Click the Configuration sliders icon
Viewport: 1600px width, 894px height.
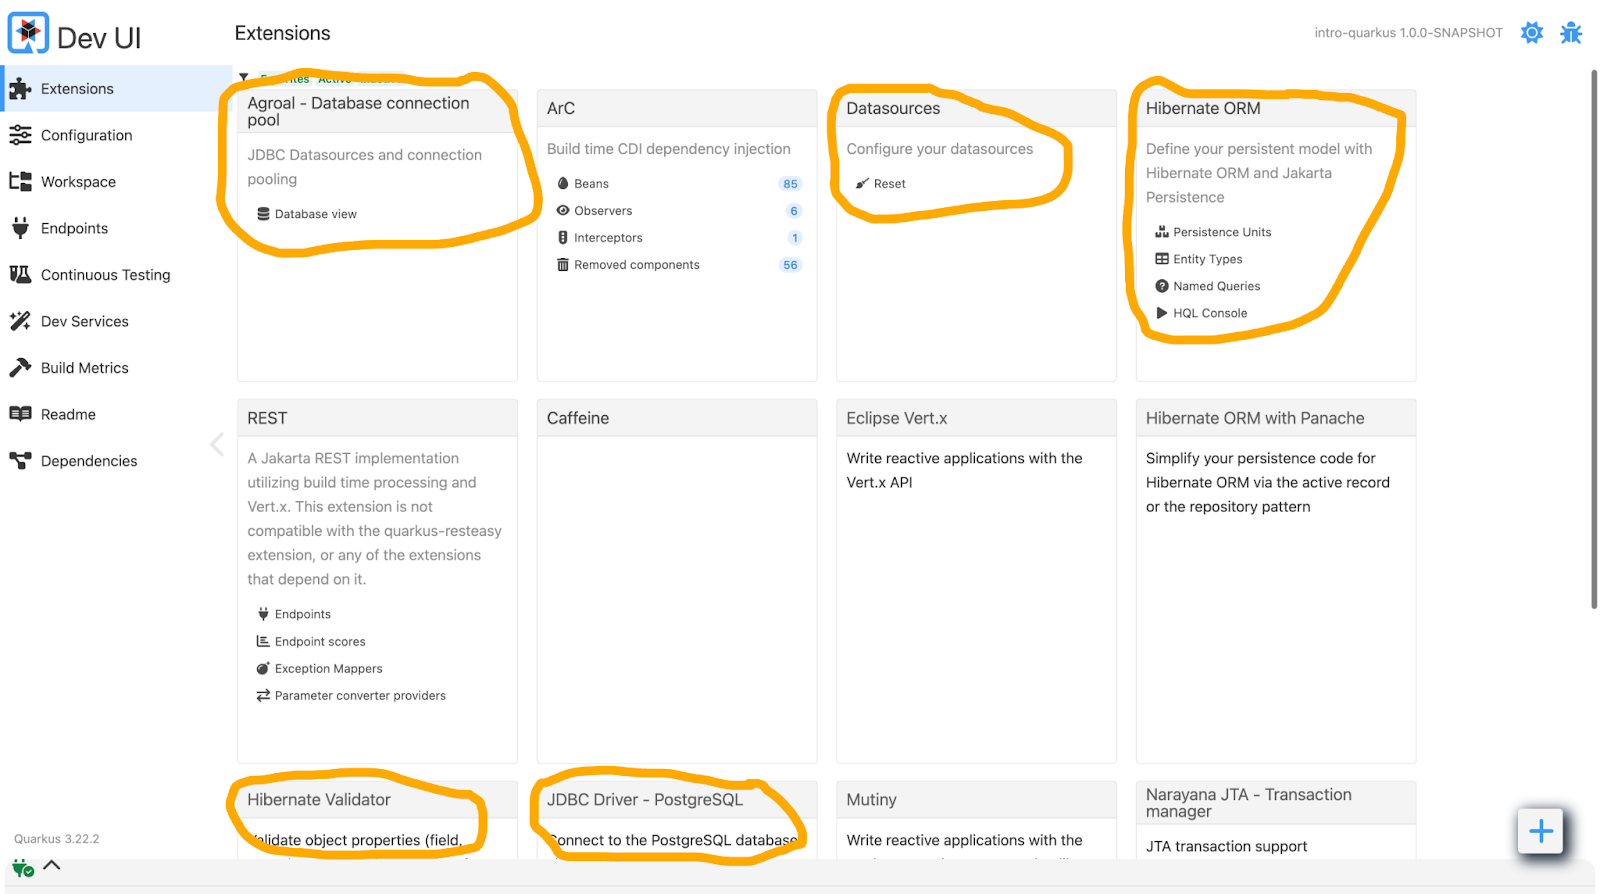20,135
